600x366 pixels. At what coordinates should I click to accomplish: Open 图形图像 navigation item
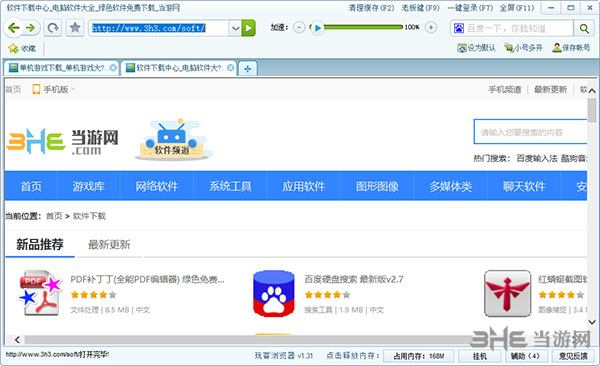(377, 186)
